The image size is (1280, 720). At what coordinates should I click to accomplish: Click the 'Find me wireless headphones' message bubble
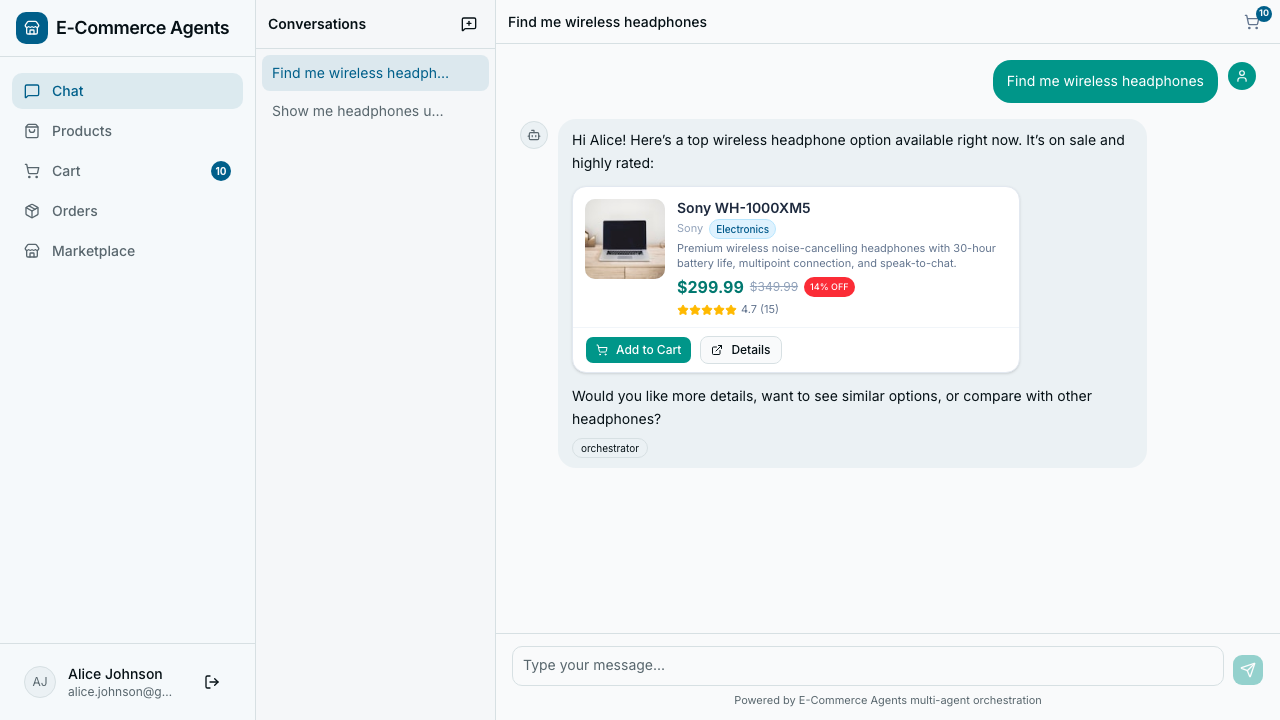click(1105, 81)
